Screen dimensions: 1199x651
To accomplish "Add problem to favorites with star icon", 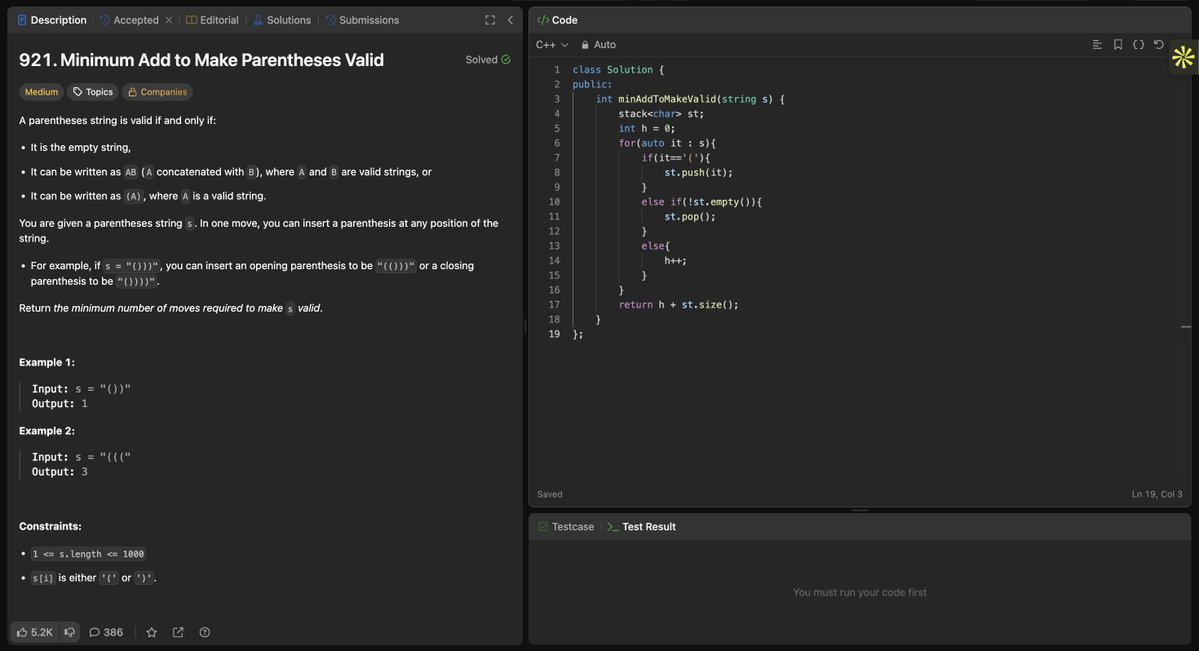I will [151, 632].
